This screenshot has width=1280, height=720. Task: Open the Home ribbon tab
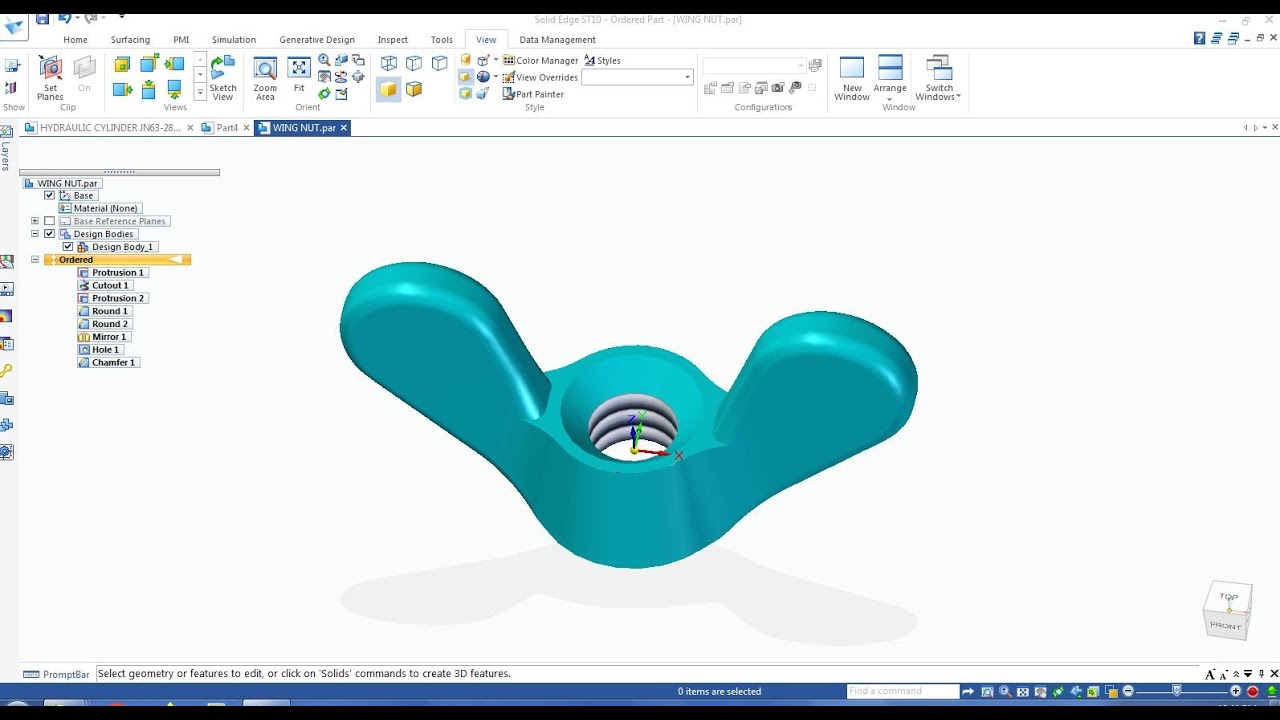[75, 40]
